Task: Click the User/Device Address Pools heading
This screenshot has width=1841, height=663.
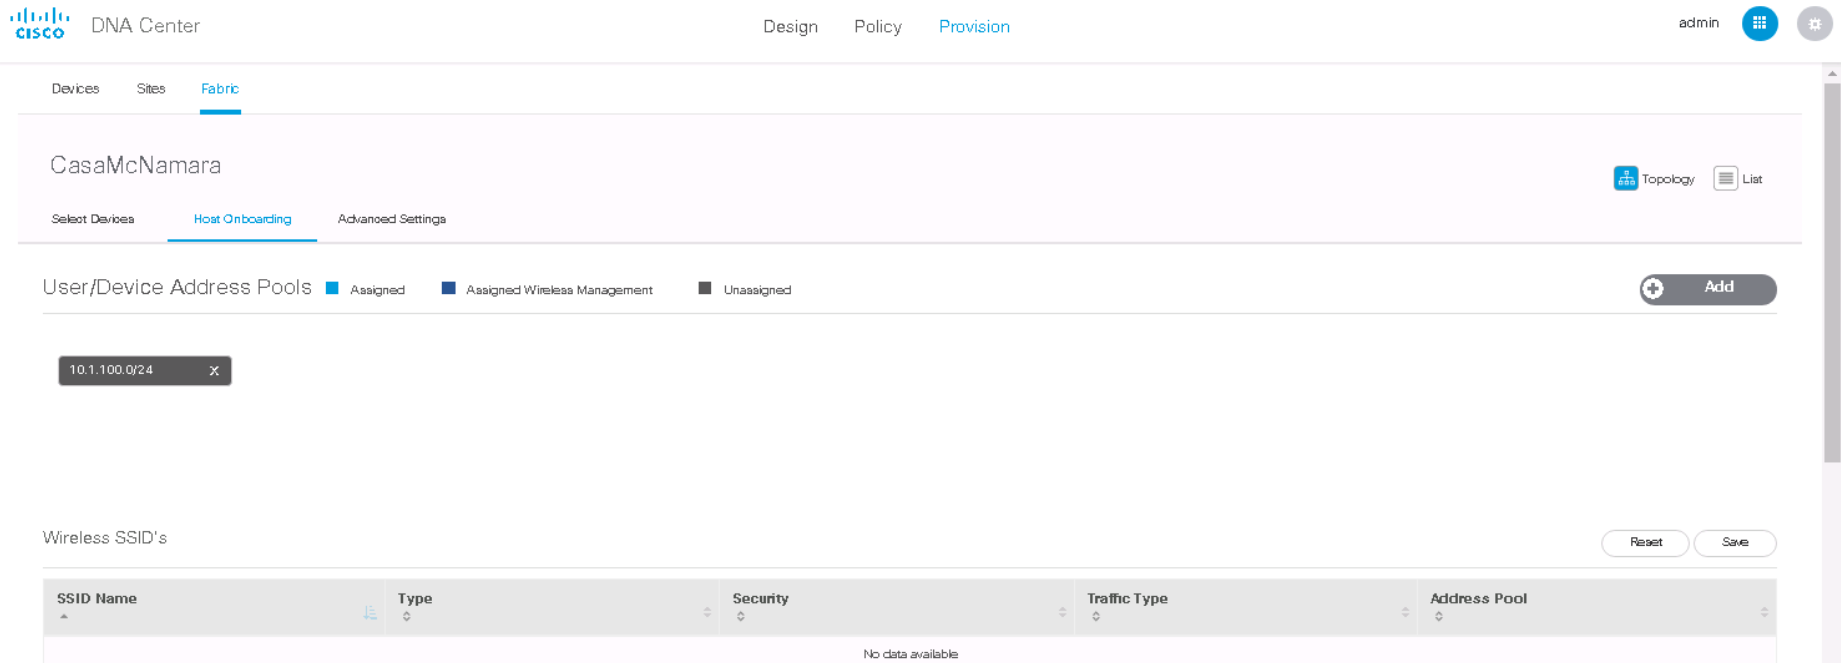Action: coord(177,287)
